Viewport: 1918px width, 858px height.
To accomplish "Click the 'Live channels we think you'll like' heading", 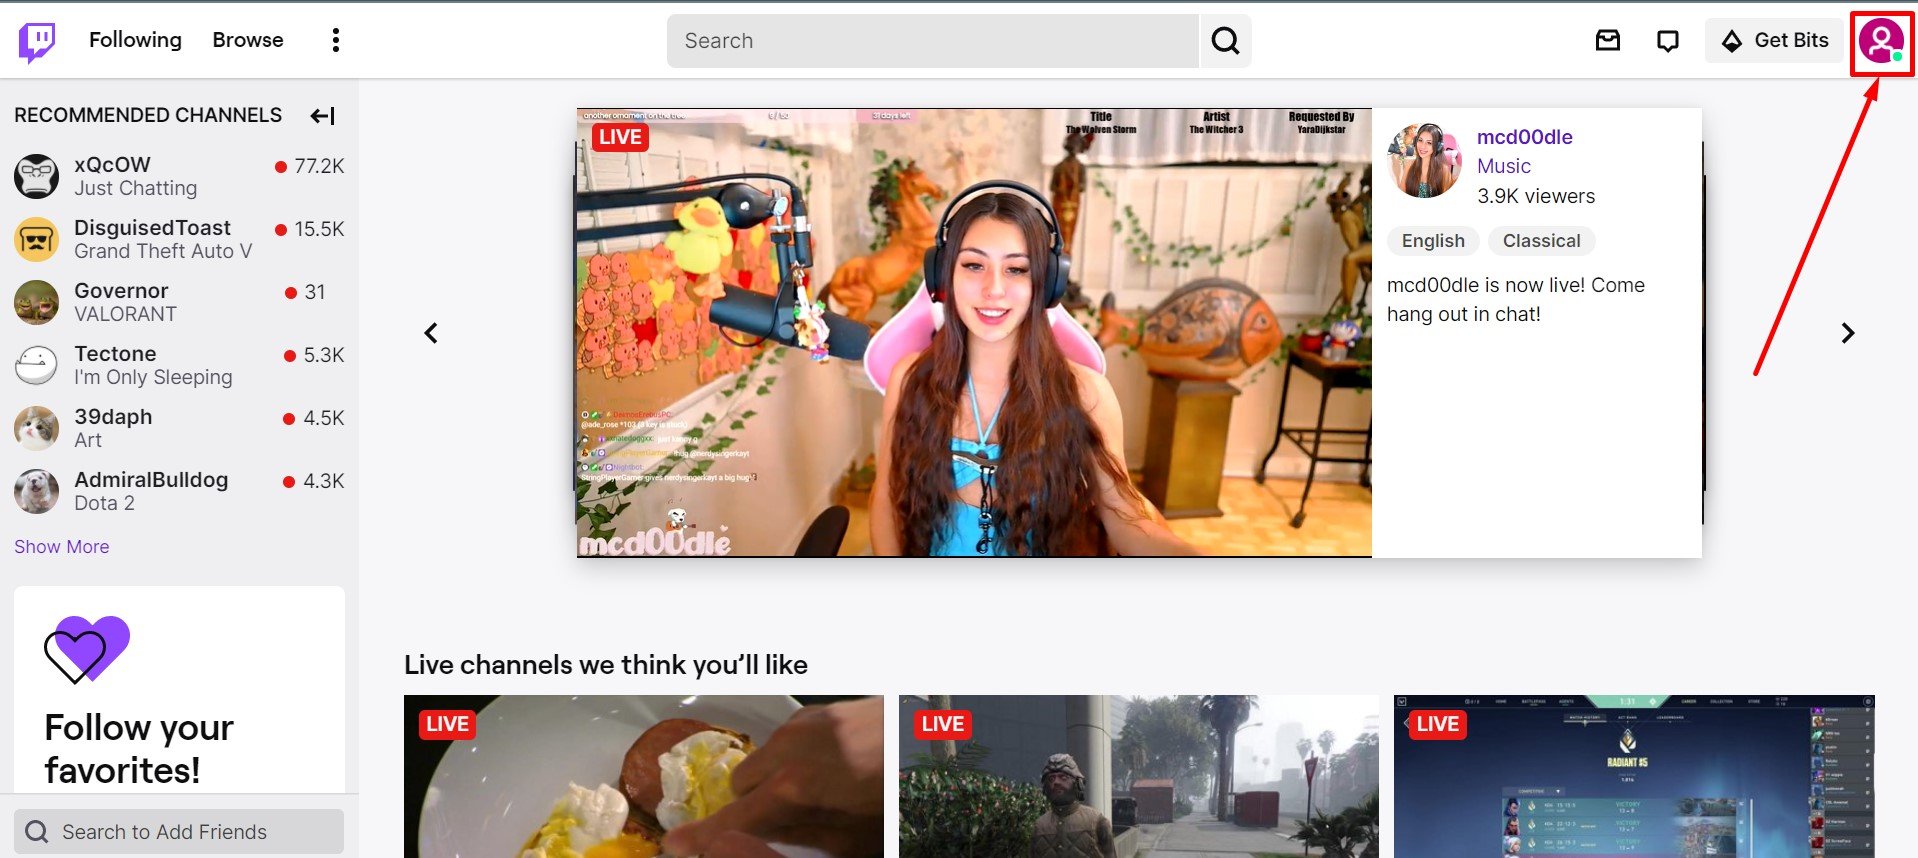I will 606,665.
